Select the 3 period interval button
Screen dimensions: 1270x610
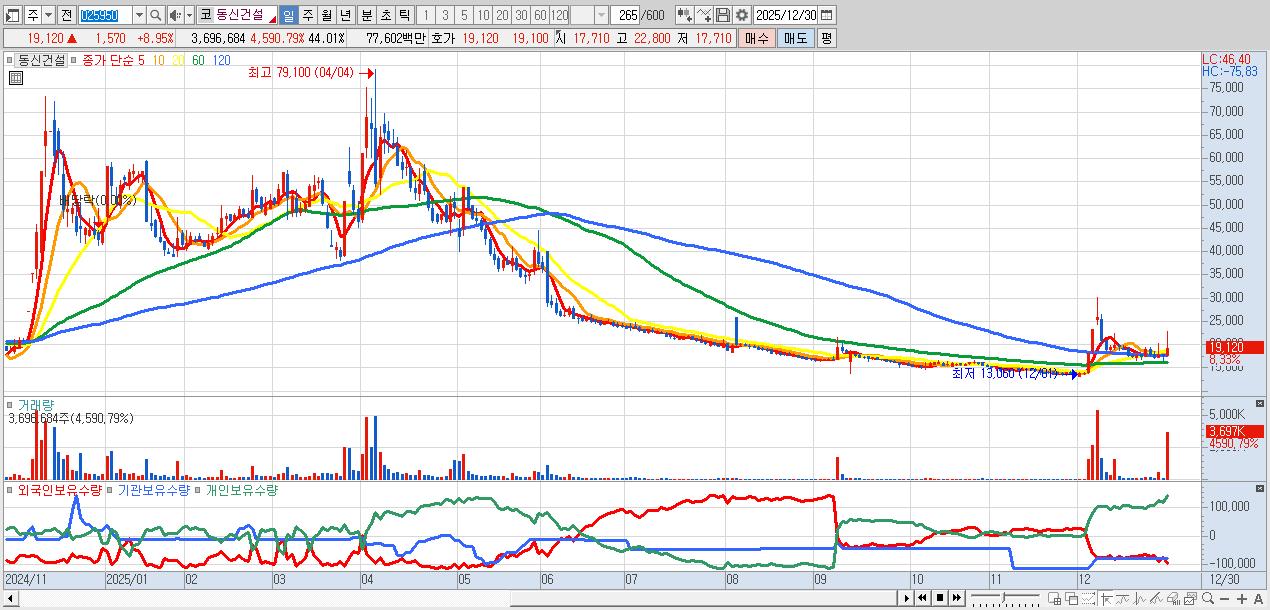(x=446, y=15)
